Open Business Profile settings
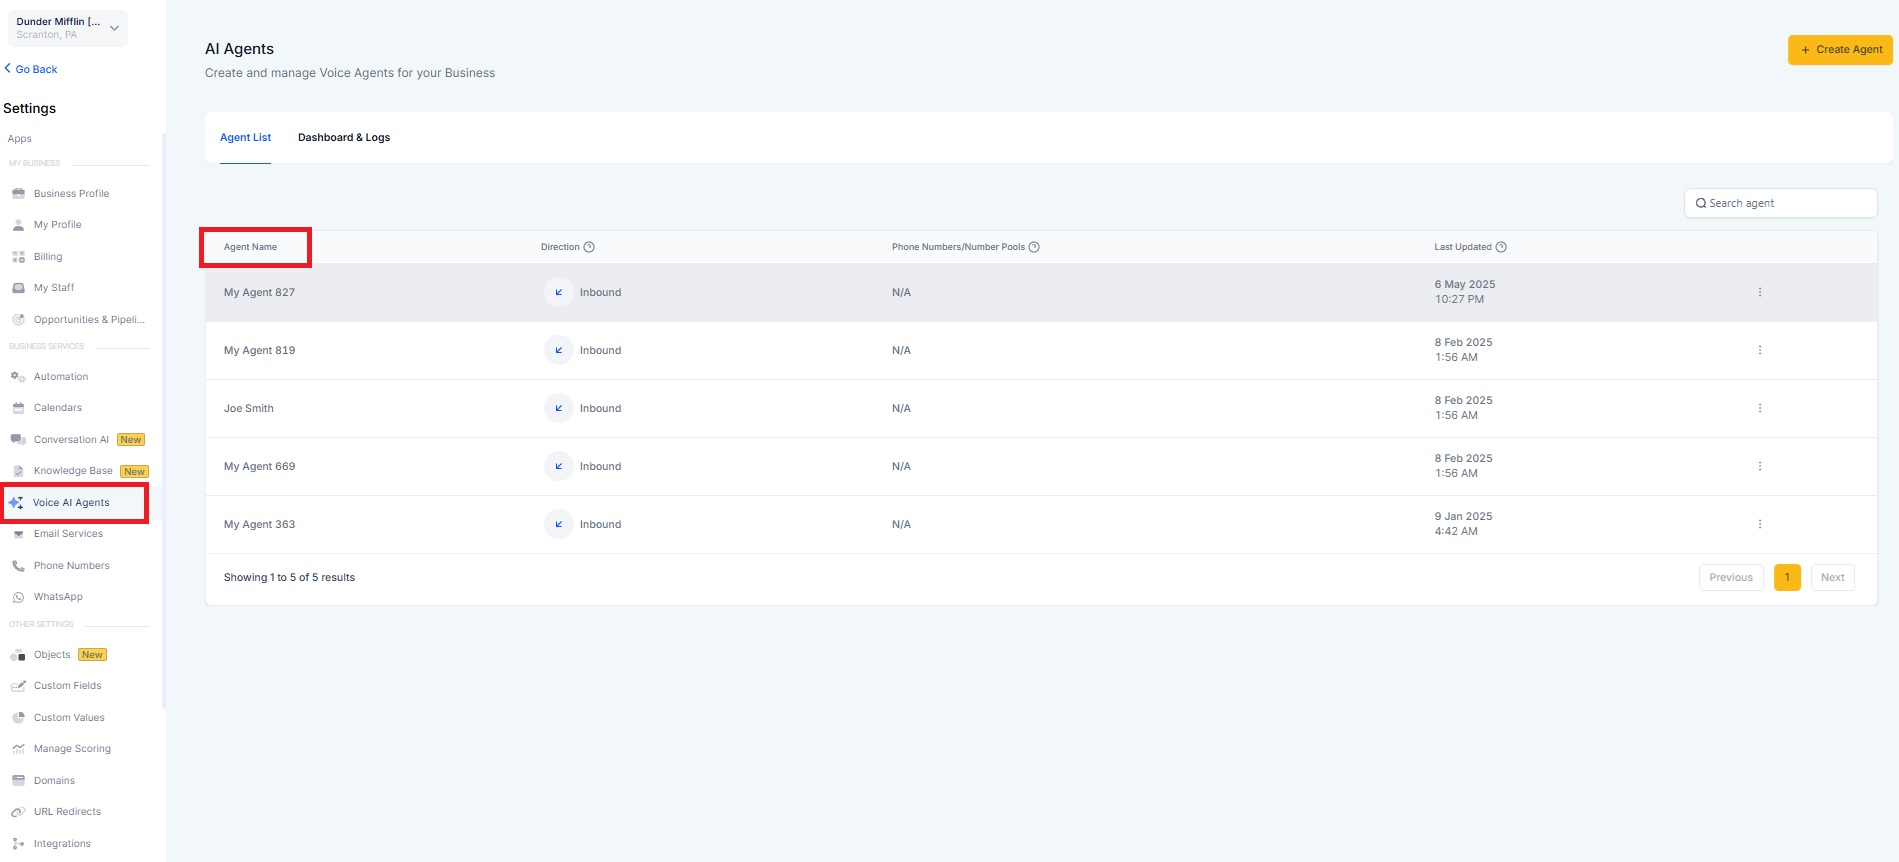The height and width of the screenshot is (862, 1899). 71,194
